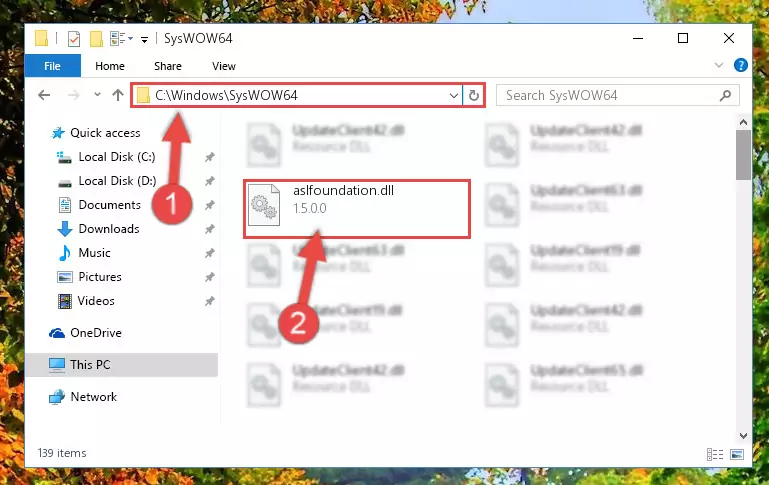Open the Home ribbon tab
Viewport: 769px width, 485px height.
tap(110, 66)
